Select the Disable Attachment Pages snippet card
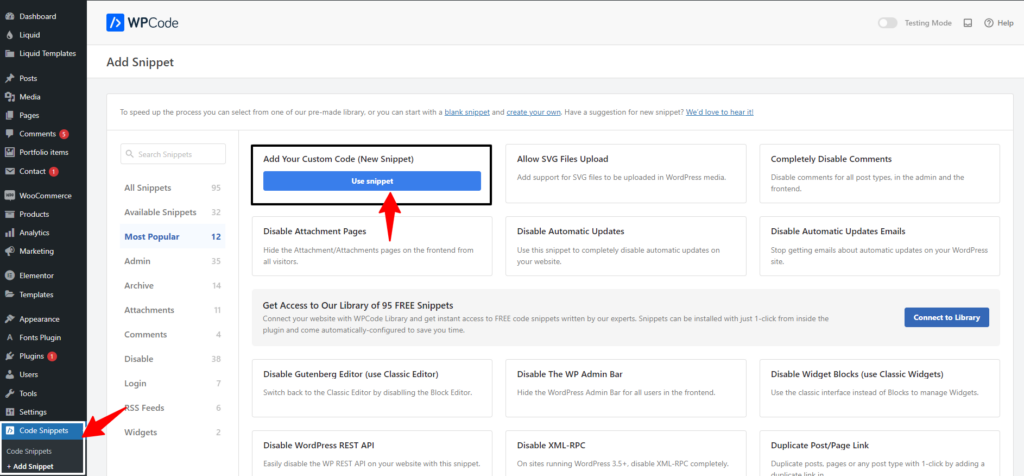 (371, 246)
